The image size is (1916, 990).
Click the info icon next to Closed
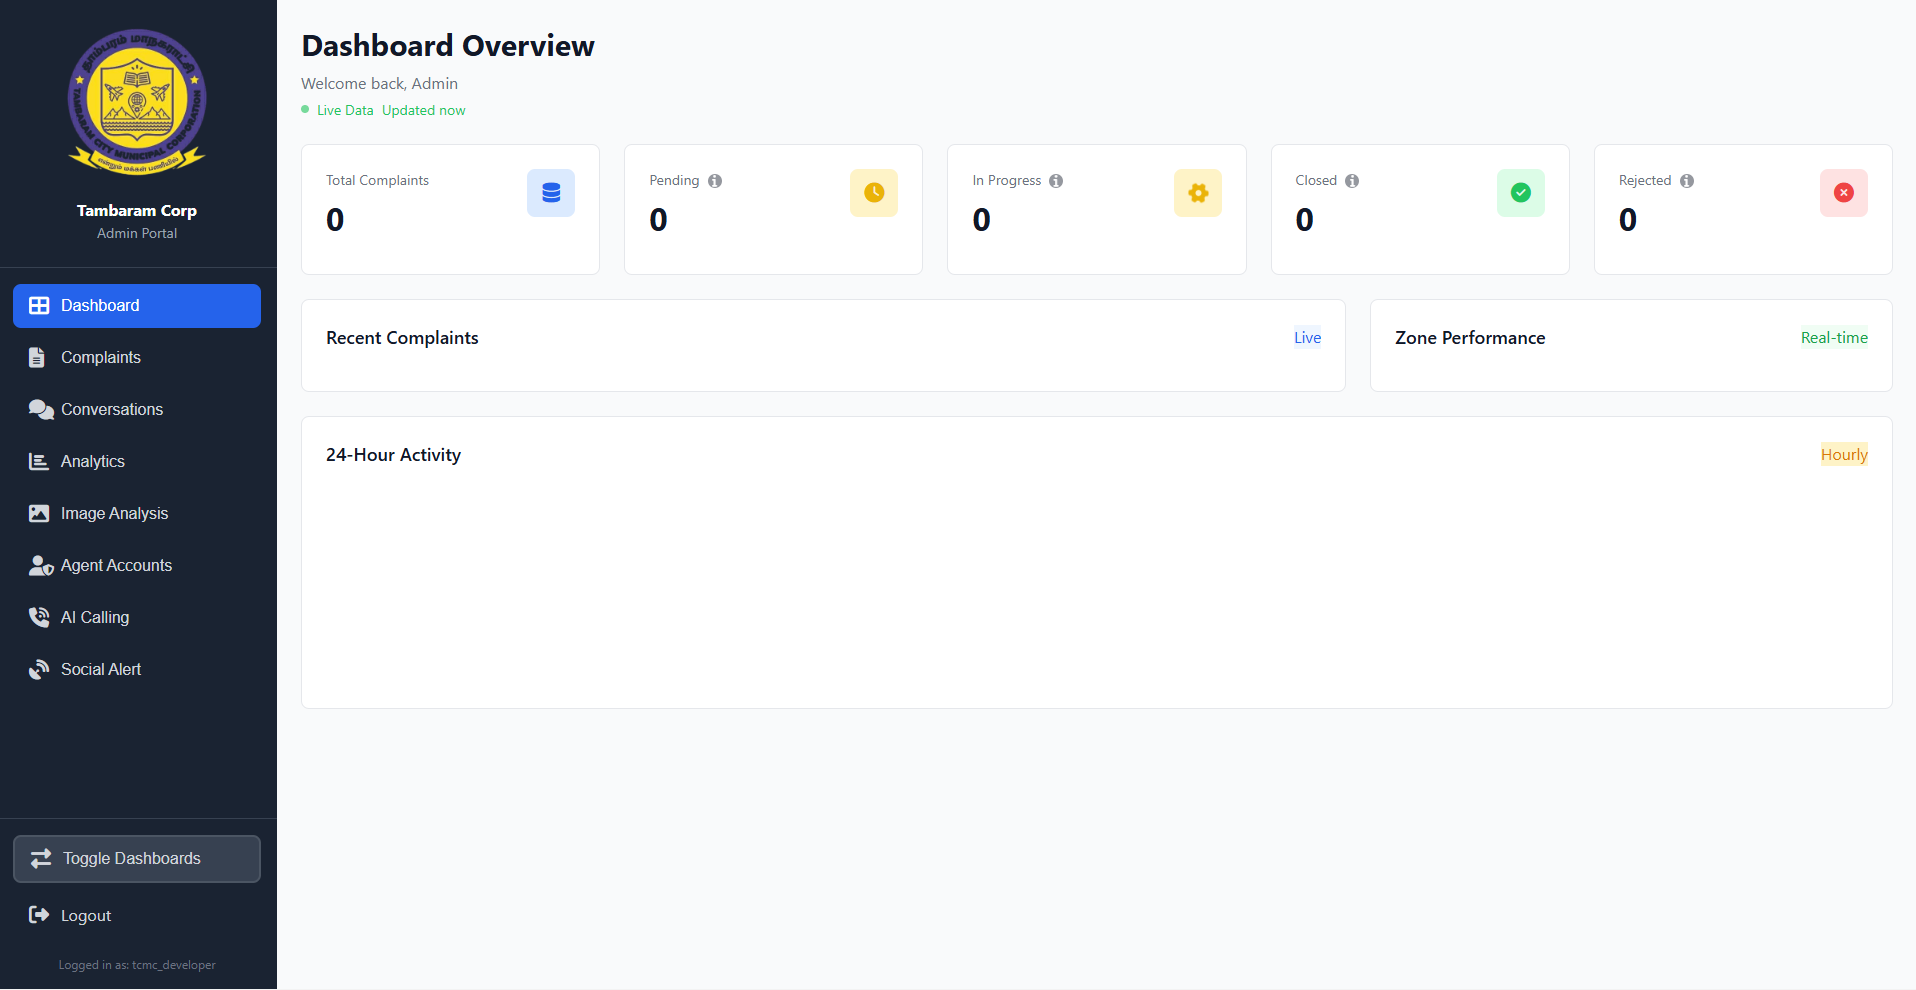coord(1352,181)
